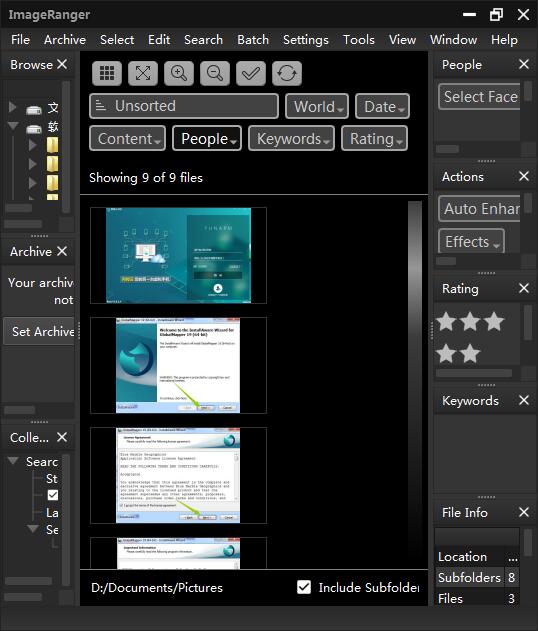
Task: Open the Unsorted sort dropdown
Action: (x=184, y=106)
